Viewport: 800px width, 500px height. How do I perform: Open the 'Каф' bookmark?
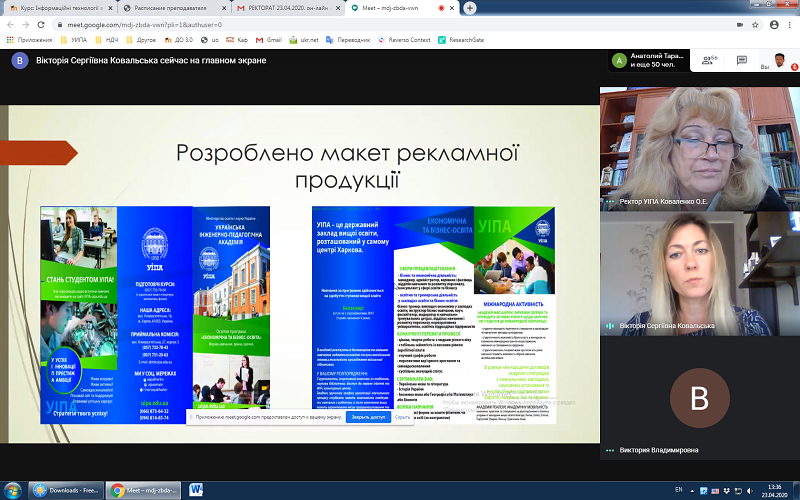coord(237,40)
